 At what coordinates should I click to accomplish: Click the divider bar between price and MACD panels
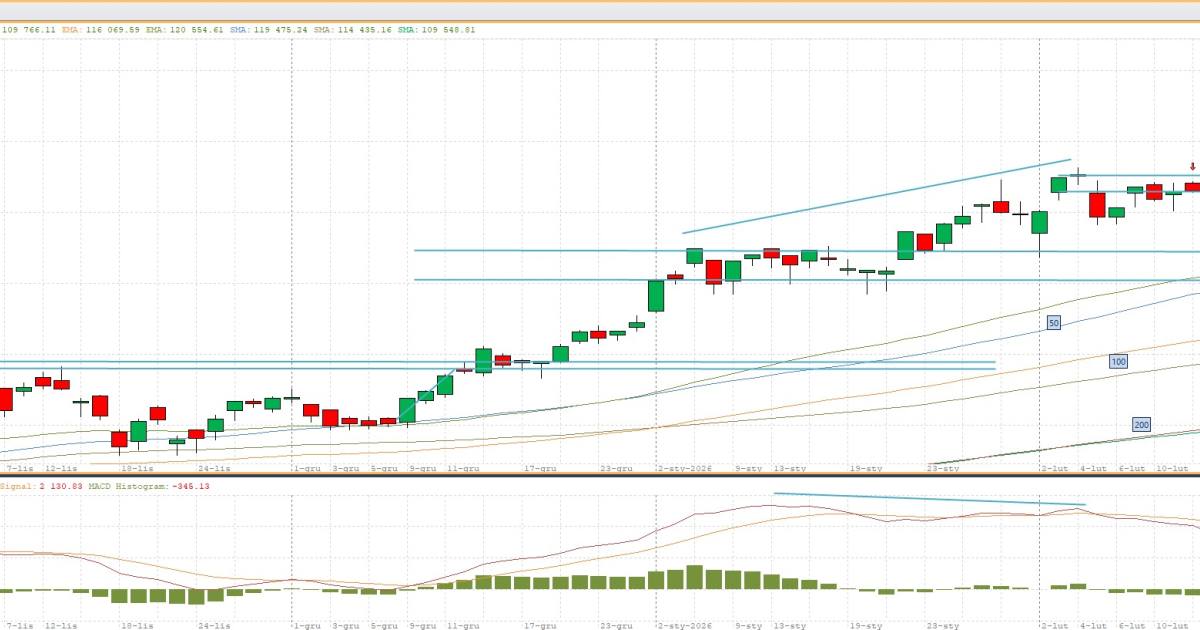click(600, 476)
